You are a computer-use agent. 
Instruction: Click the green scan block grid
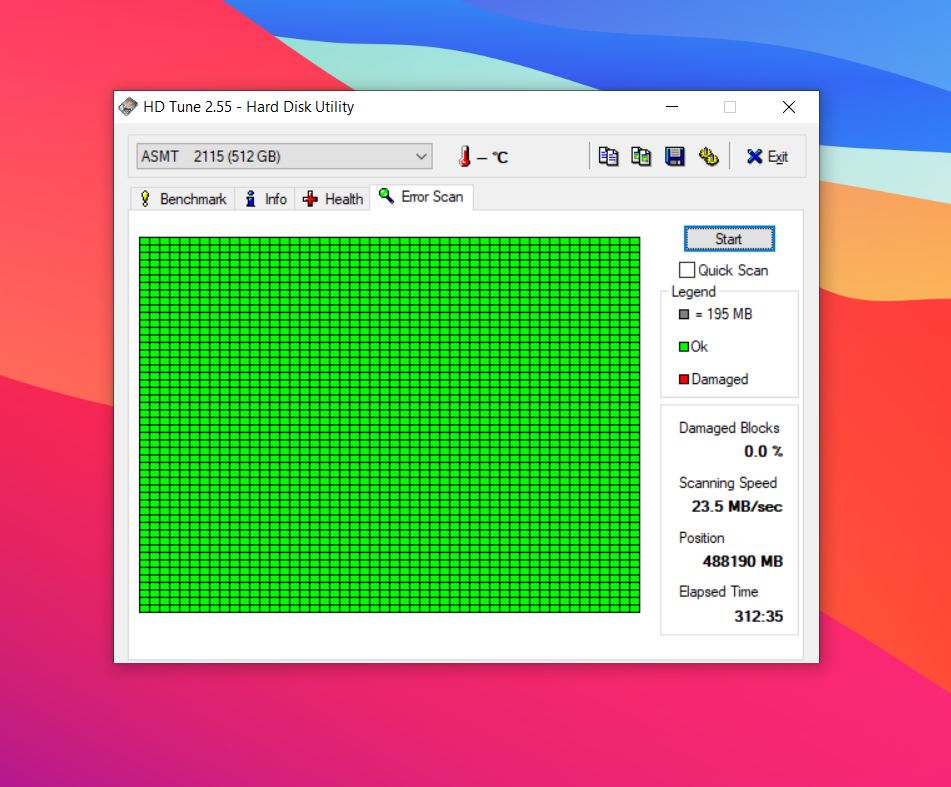(x=389, y=424)
